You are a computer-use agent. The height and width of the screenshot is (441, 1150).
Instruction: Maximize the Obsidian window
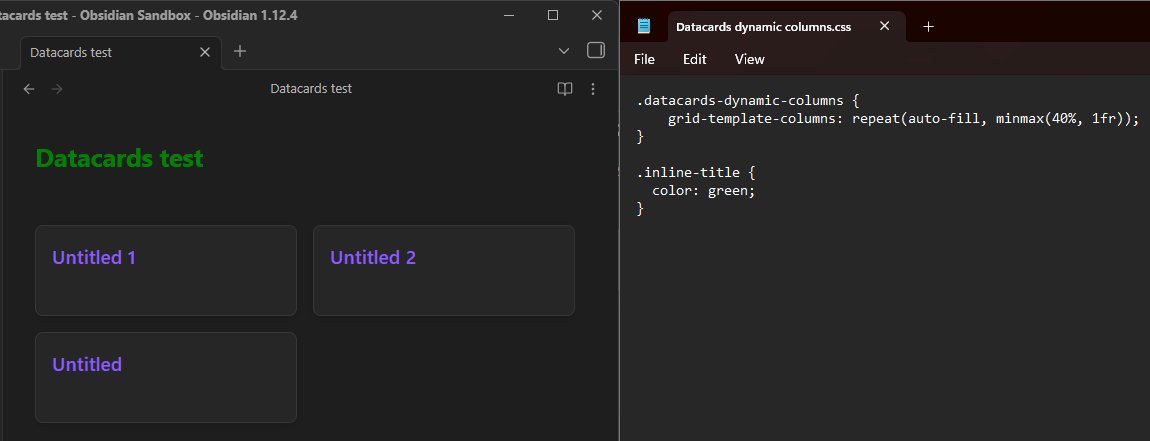click(x=553, y=15)
